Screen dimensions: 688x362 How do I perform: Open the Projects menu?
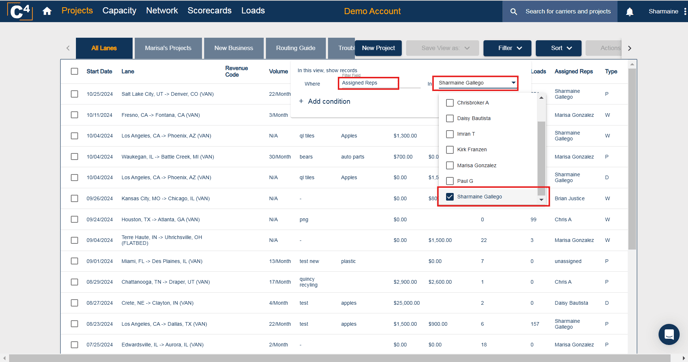click(x=77, y=11)
